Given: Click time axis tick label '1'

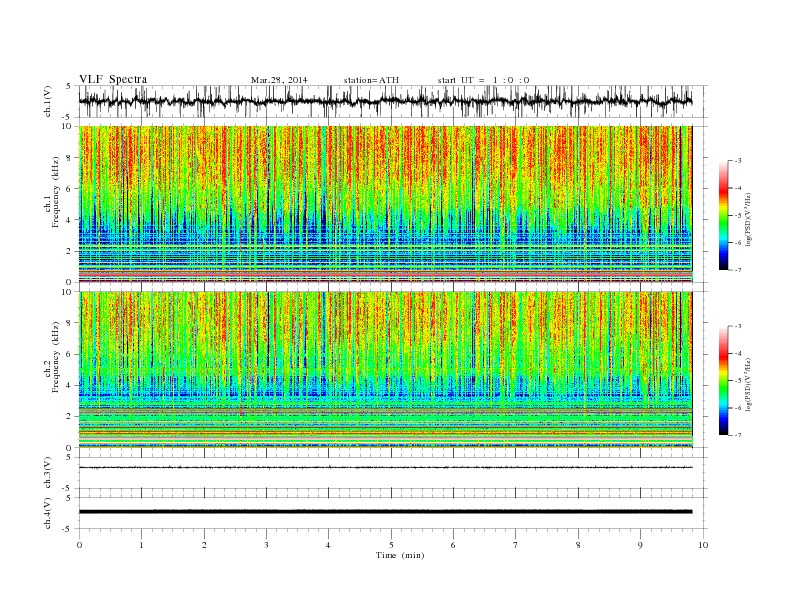Looking at the screenshot, I should (141, 545).
